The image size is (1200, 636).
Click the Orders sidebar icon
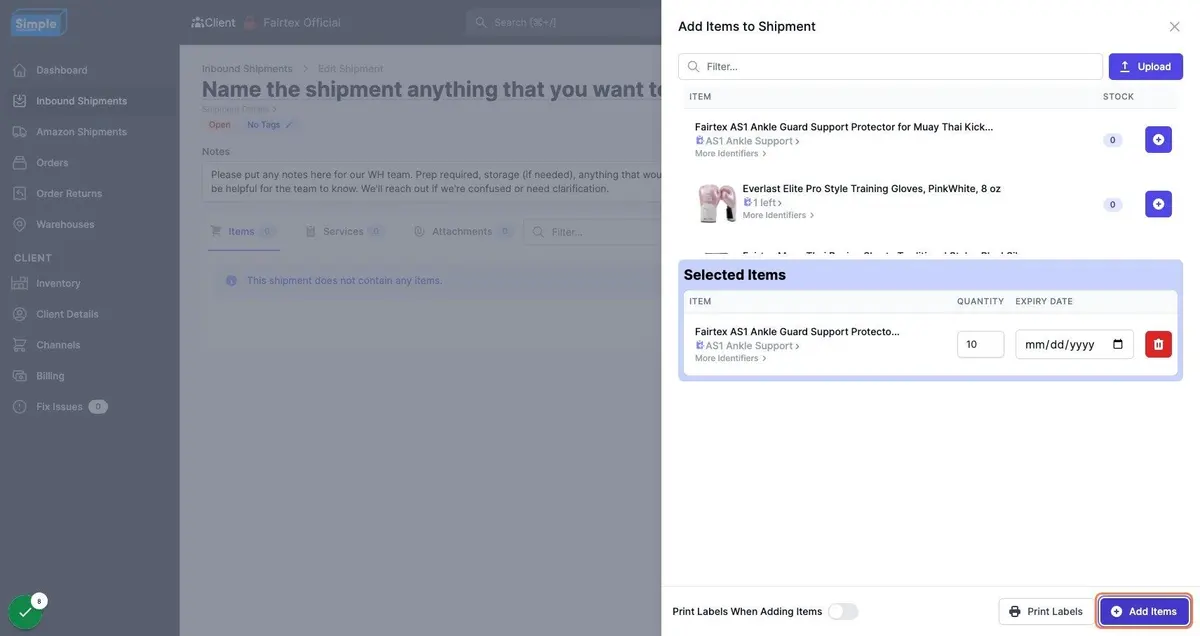(19, 163)
